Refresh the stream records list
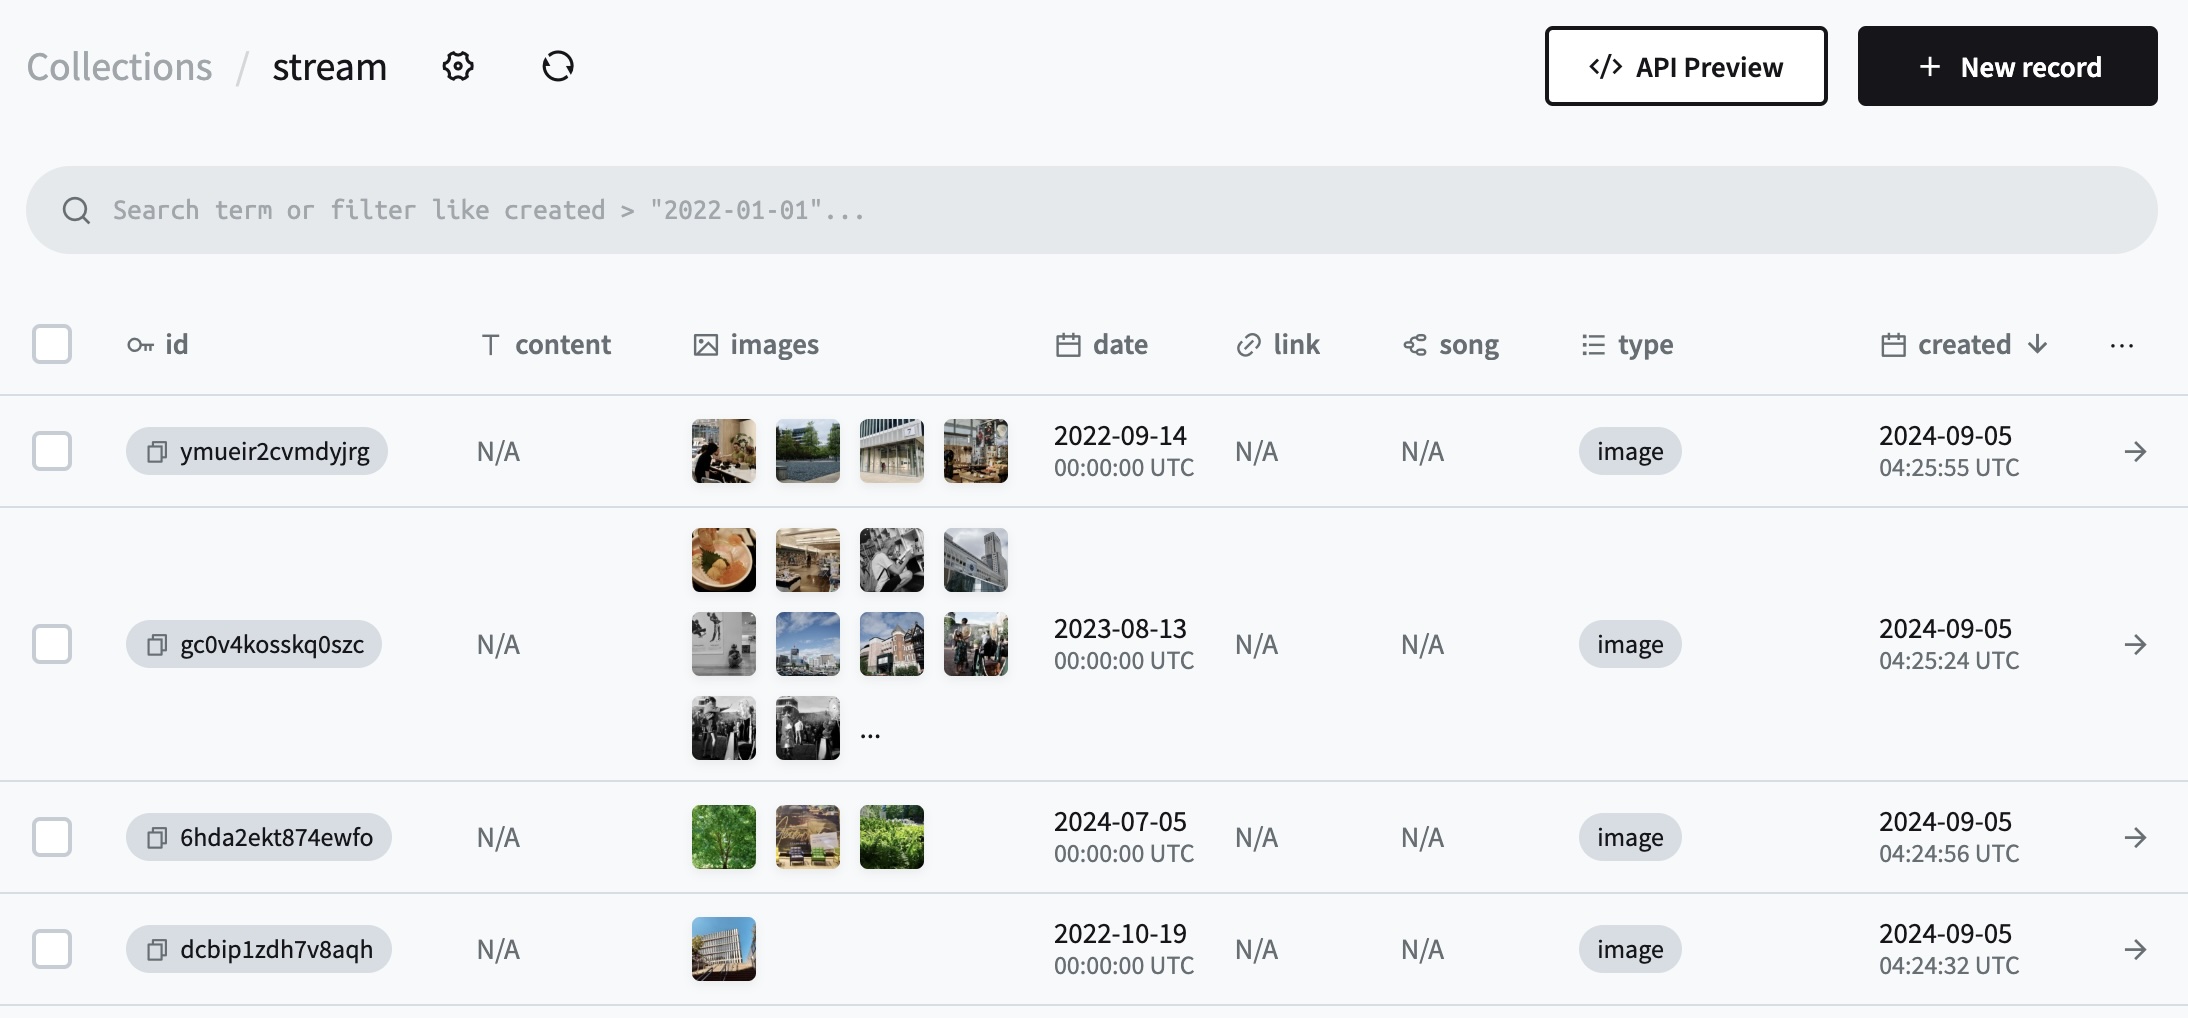Screen dimensions: 2188x1018 [558, 67]
